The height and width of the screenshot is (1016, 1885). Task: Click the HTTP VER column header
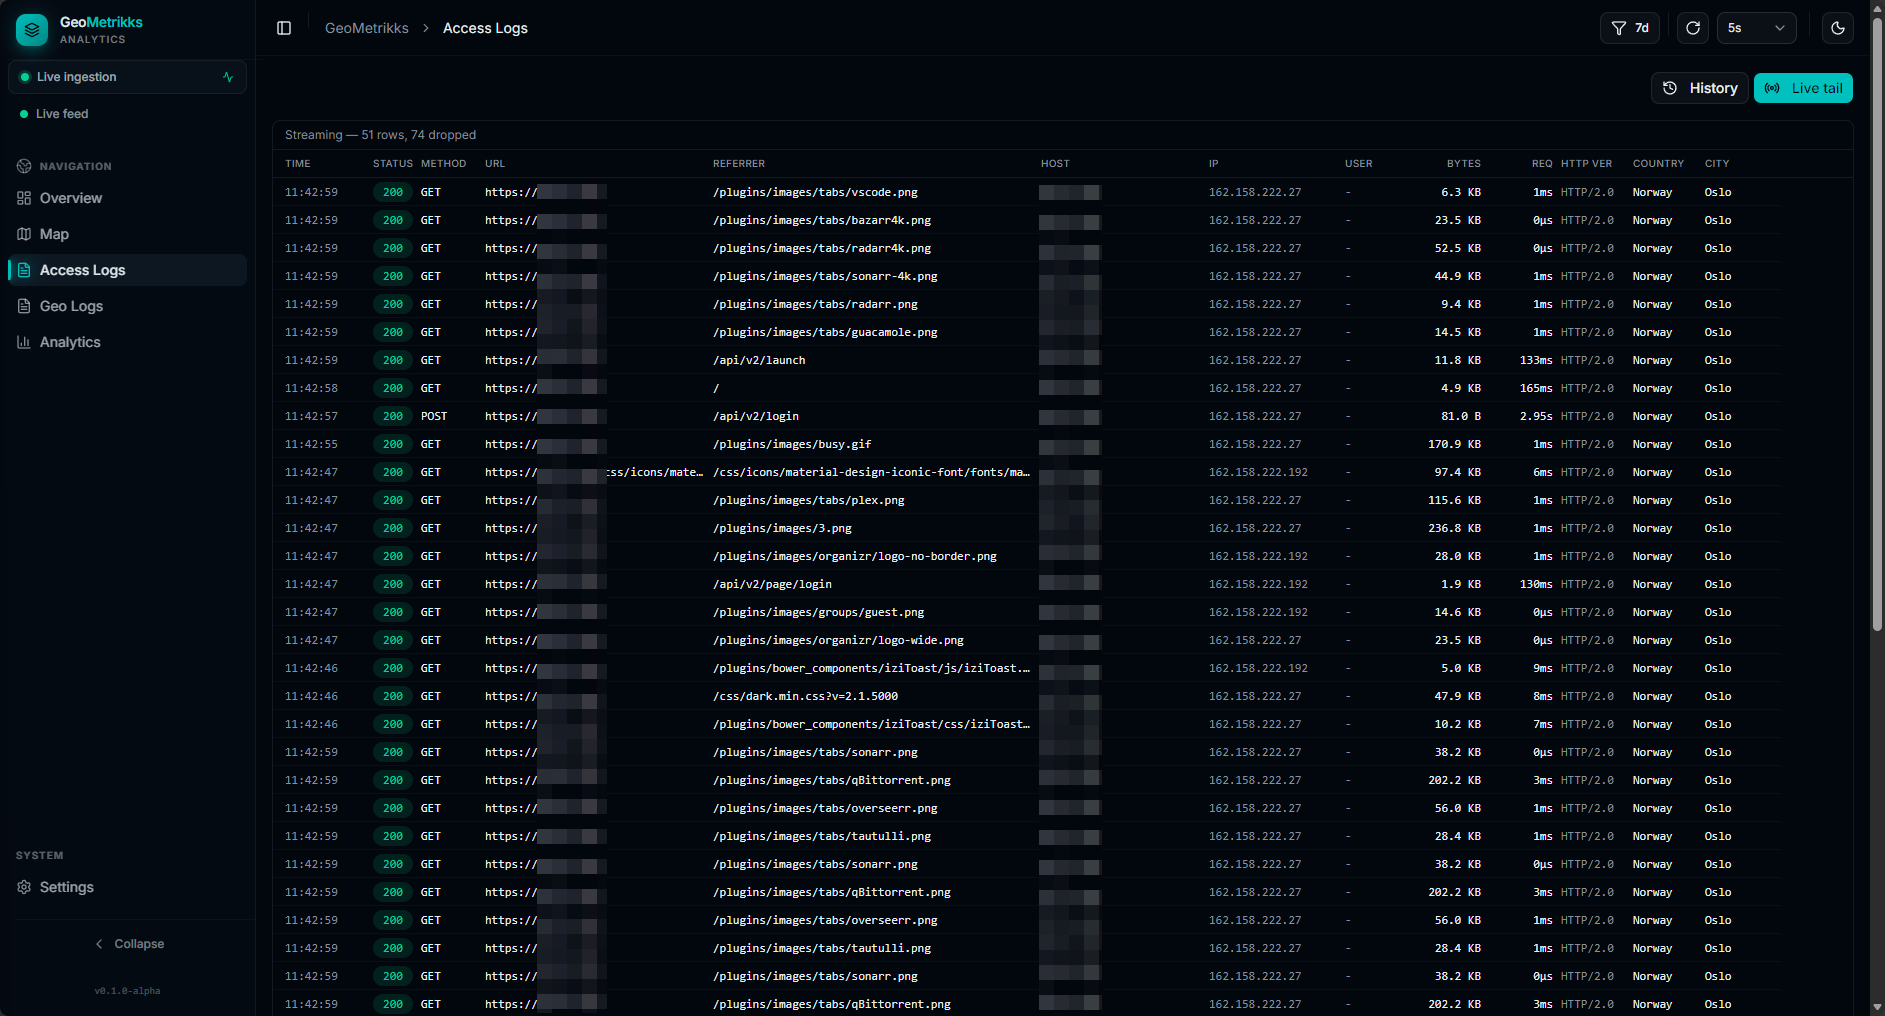click(1587, 164)
